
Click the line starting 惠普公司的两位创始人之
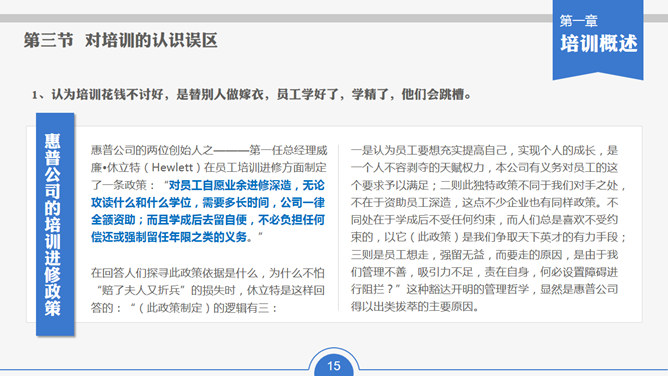pyautogui.click(x=209, y=150)
